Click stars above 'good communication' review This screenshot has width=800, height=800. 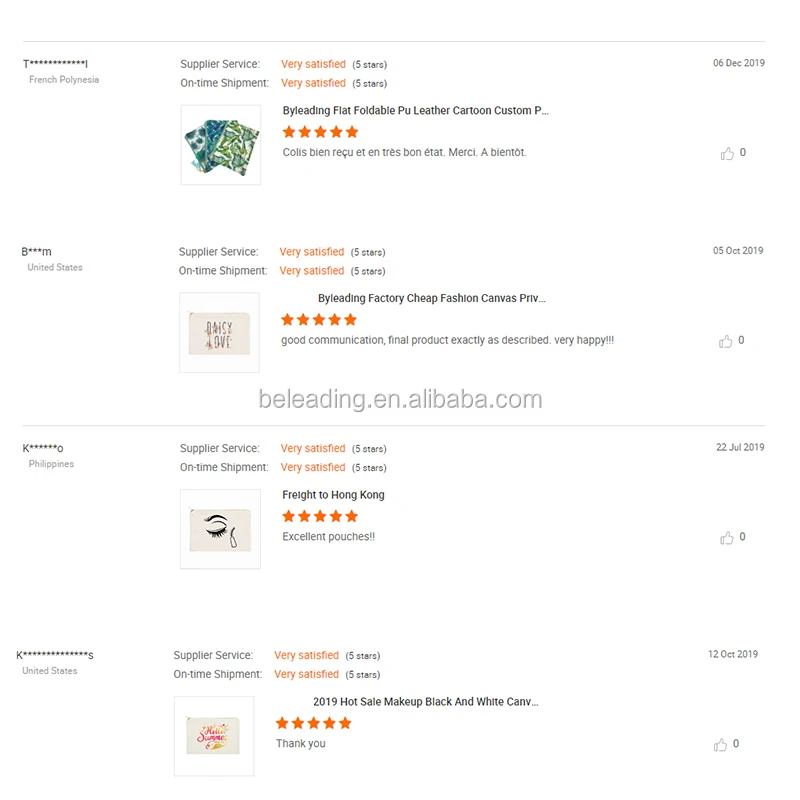coord(319,320)
